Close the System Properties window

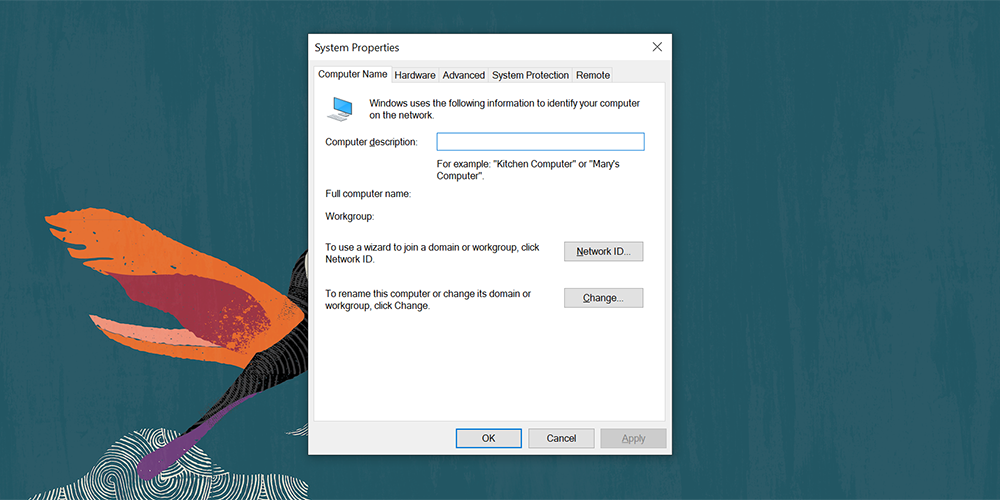657,47
